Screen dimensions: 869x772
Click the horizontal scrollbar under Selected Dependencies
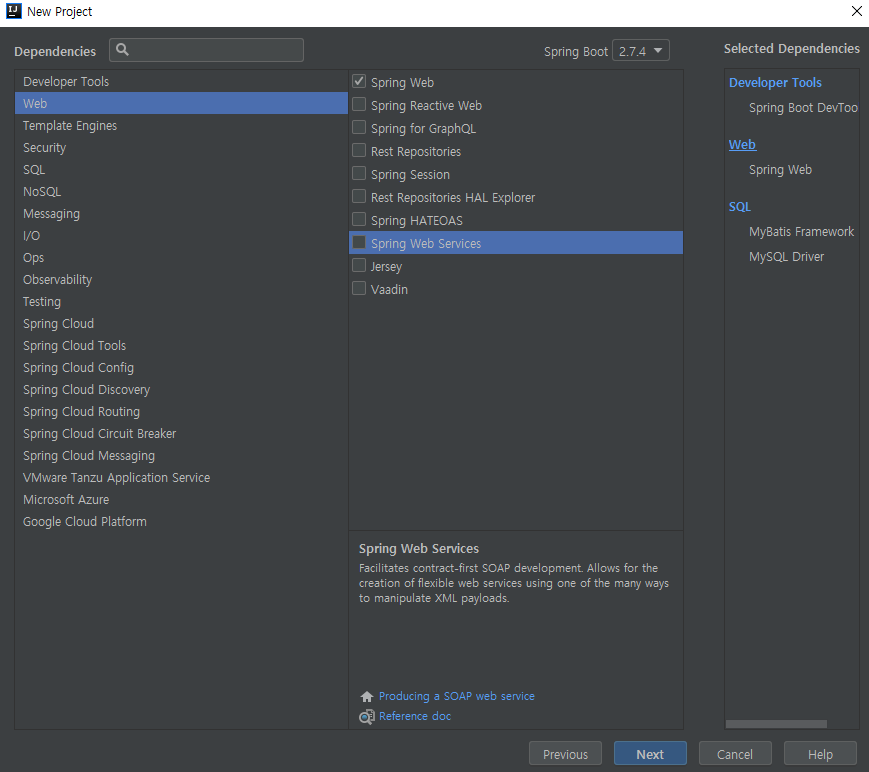(776, 724)
